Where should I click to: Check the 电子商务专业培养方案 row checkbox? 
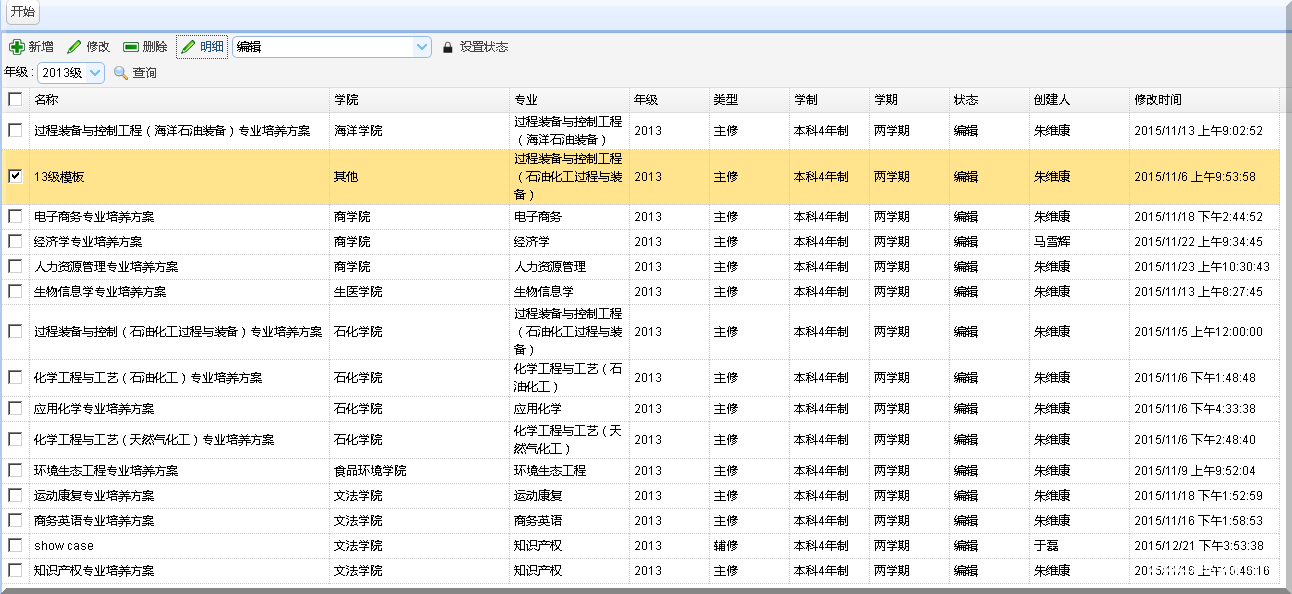coord(15,216)
